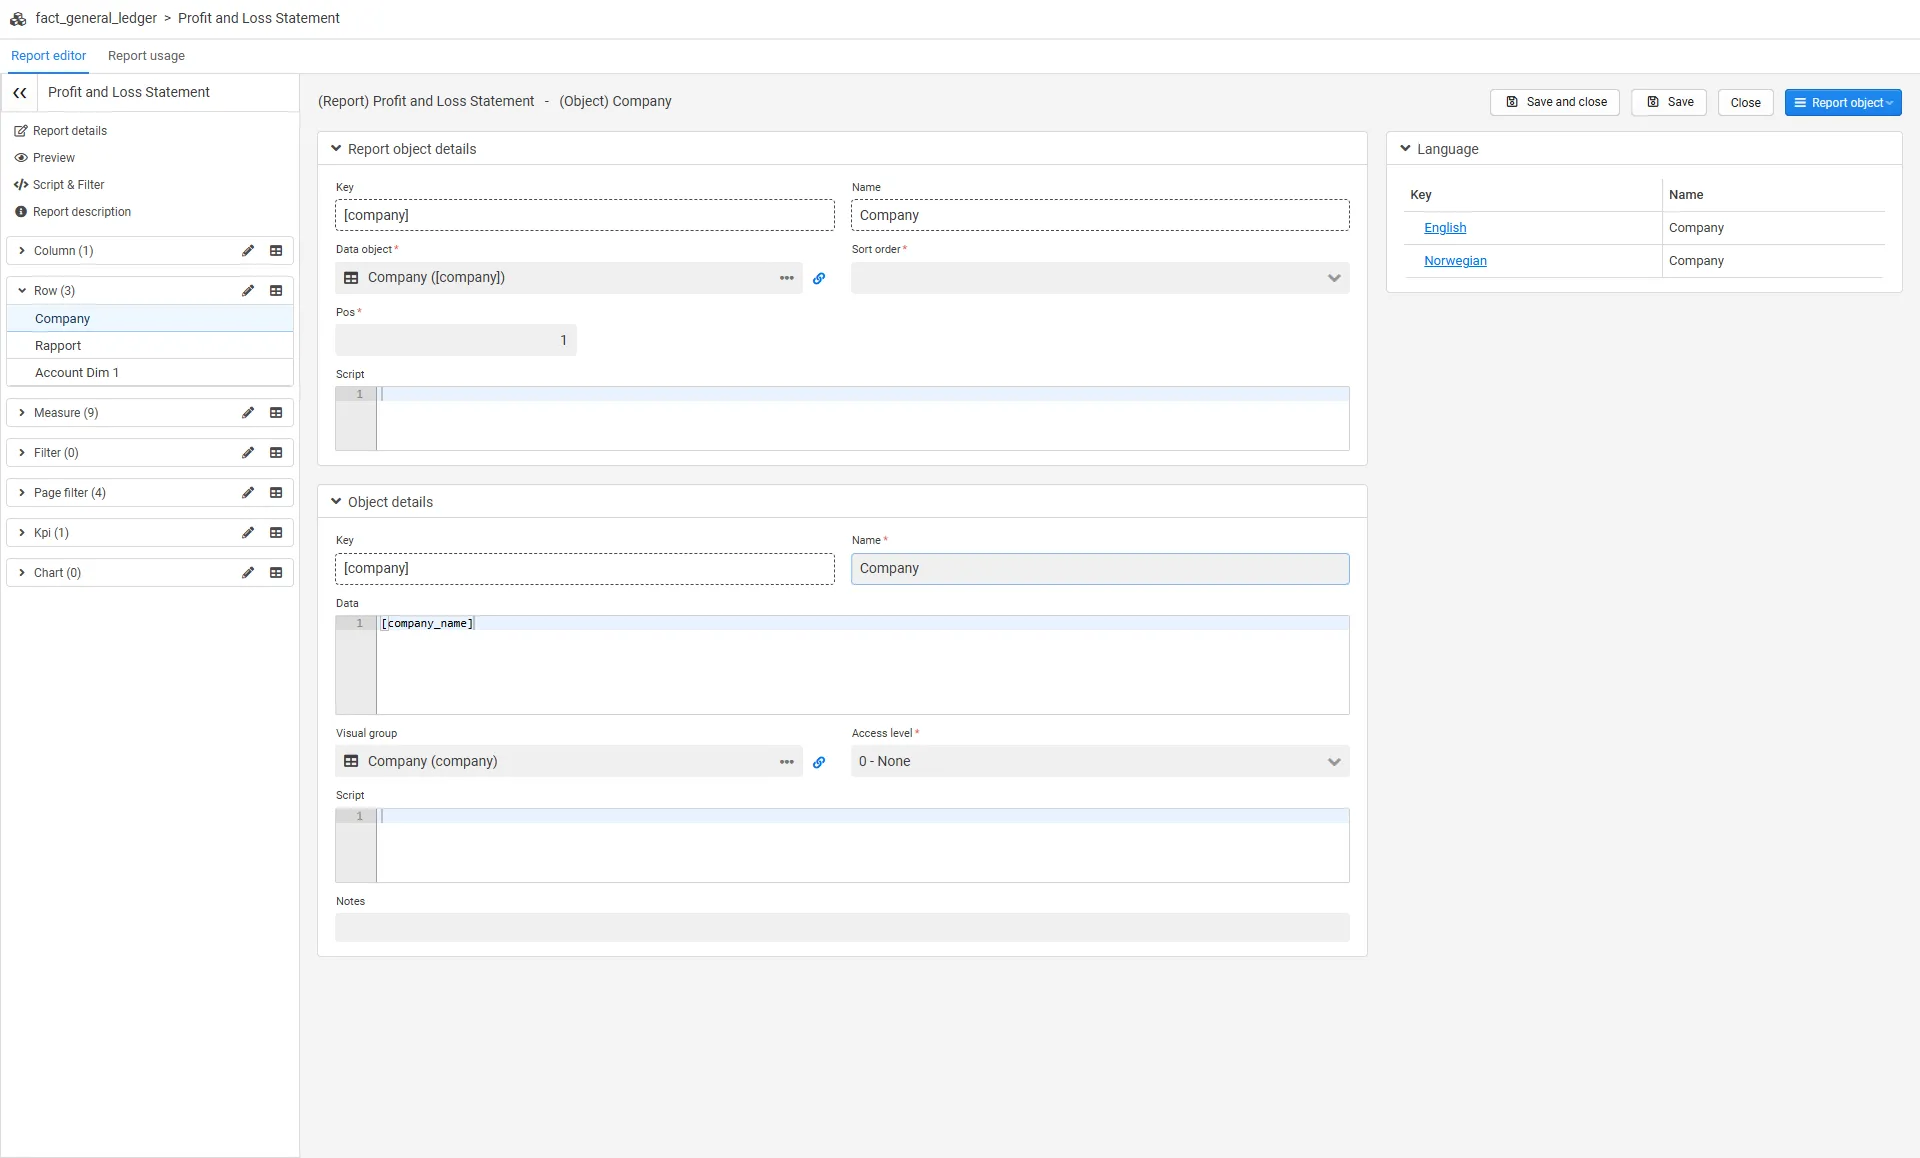
Task: Open ellipsis menu for Data object Company
Action: [787, 278]
